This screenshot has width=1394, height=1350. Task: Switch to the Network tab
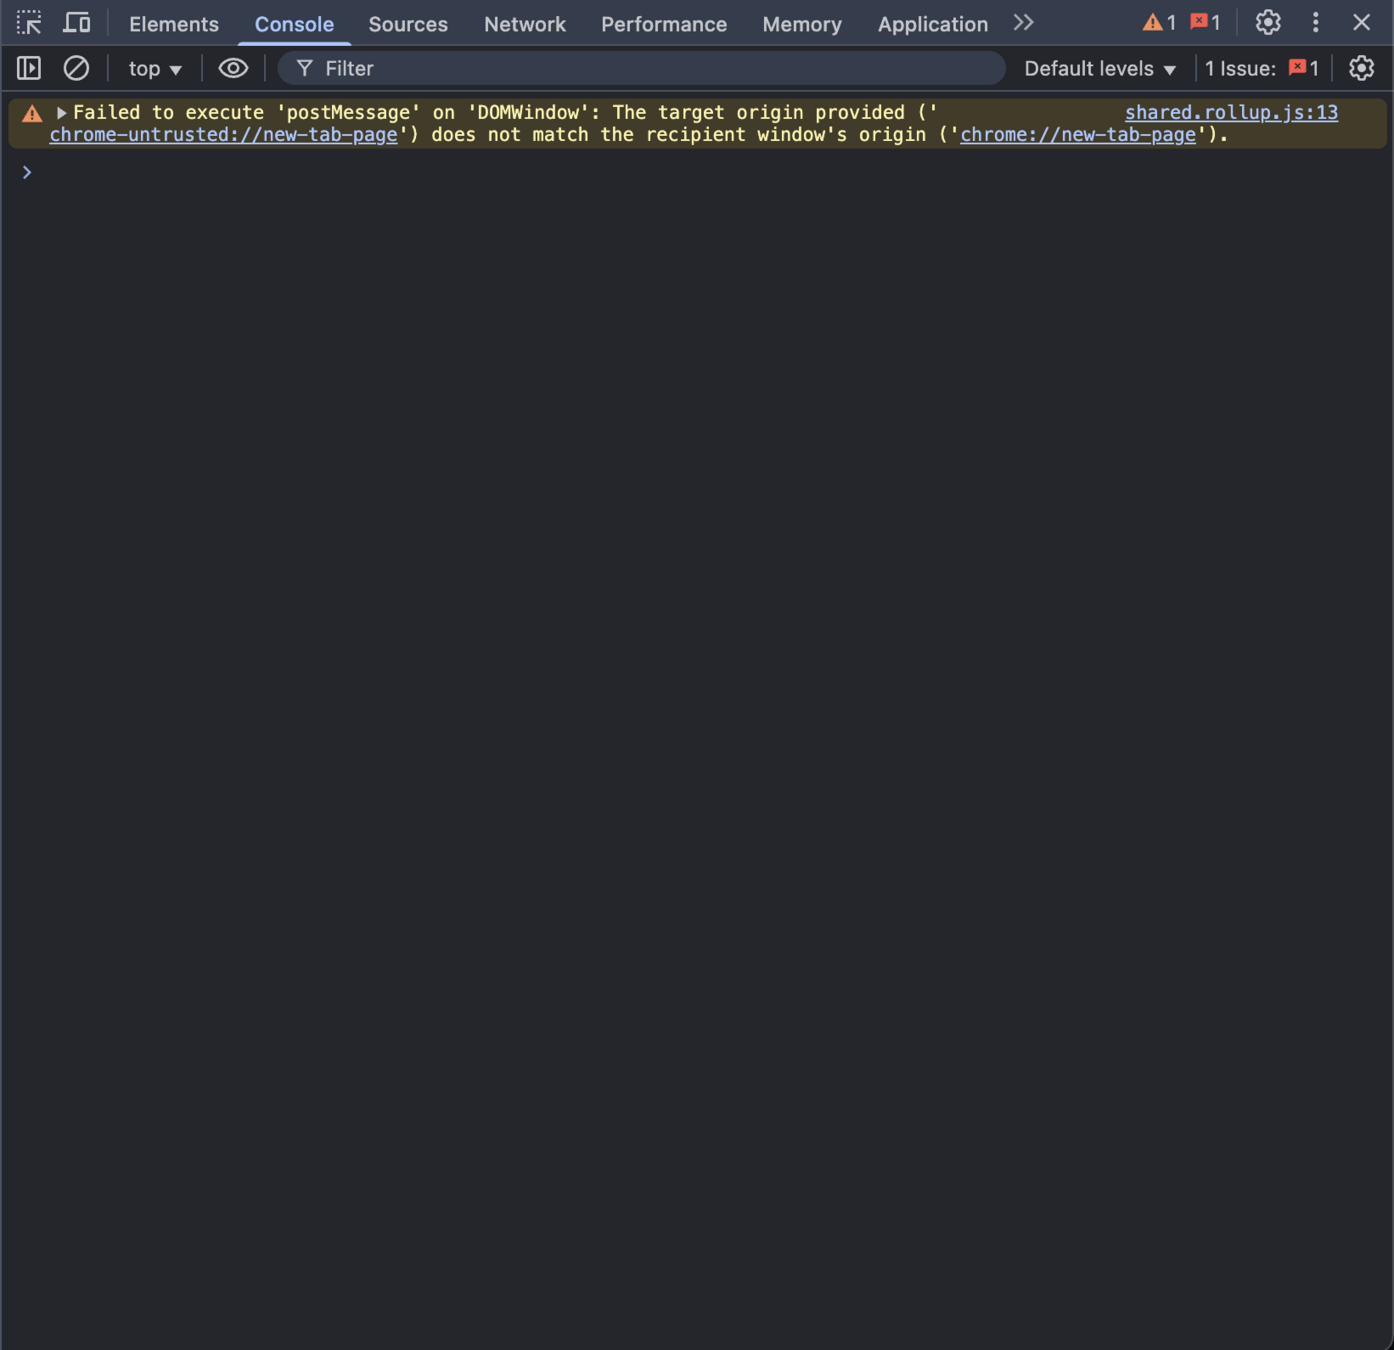coord(525,24)
